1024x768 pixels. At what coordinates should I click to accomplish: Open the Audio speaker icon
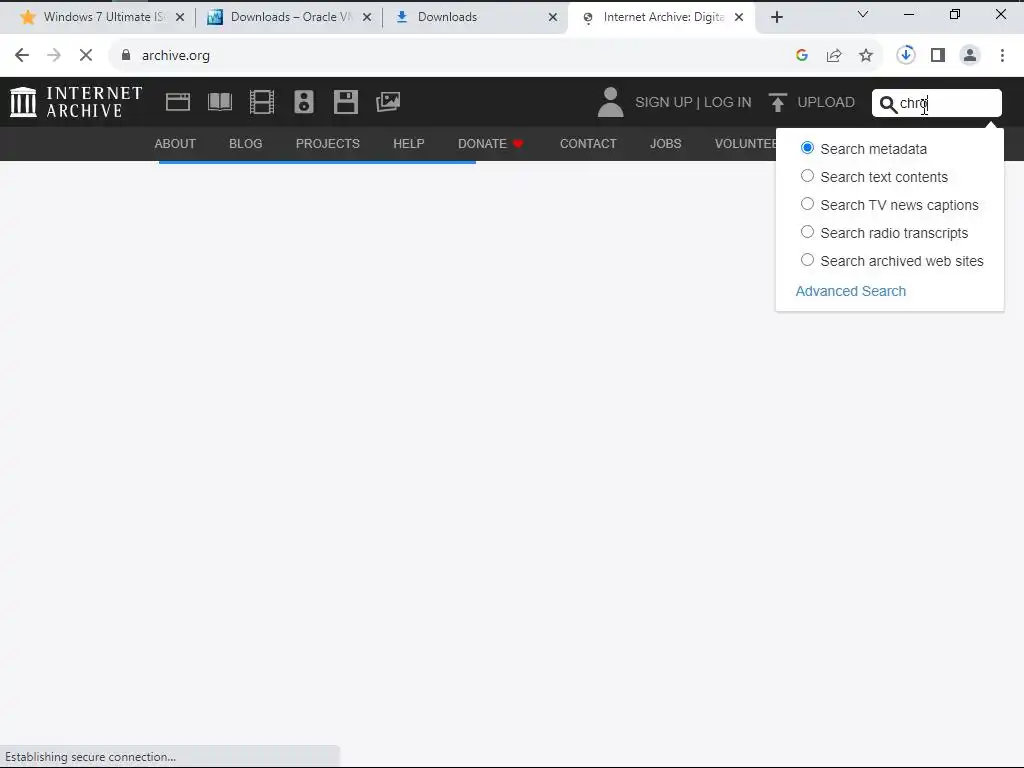(304, 102)
